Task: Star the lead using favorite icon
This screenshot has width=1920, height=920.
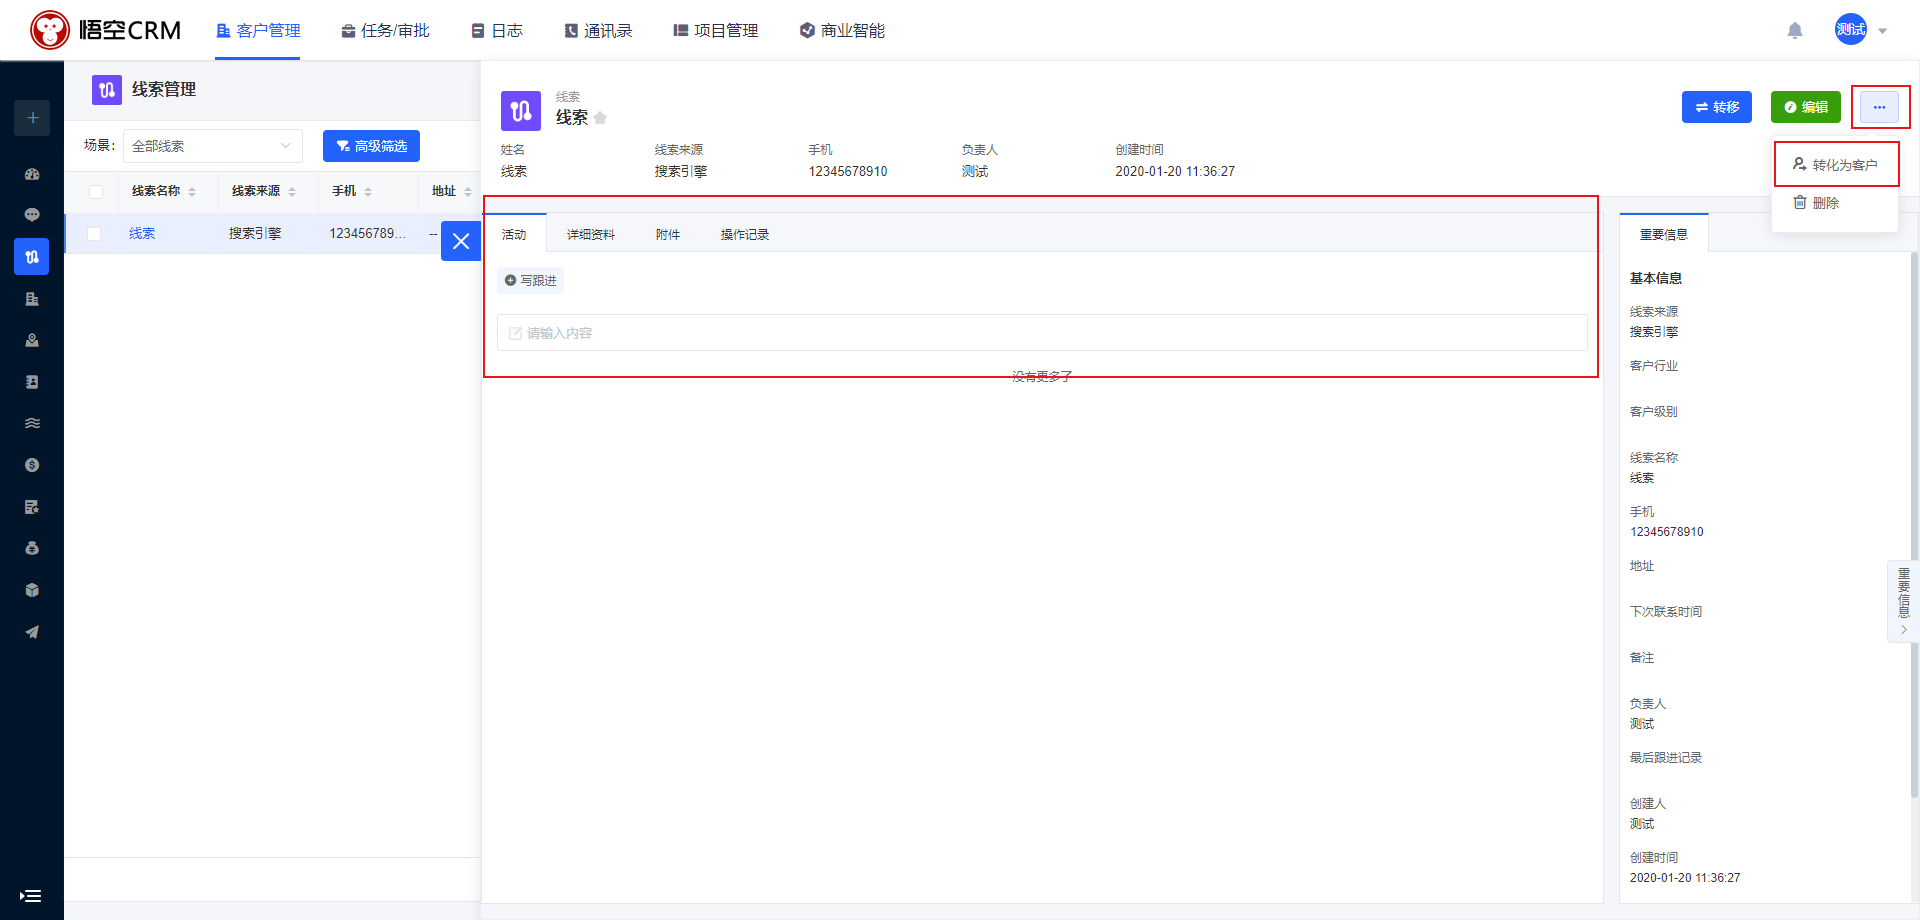Action: tap(600, 118)
